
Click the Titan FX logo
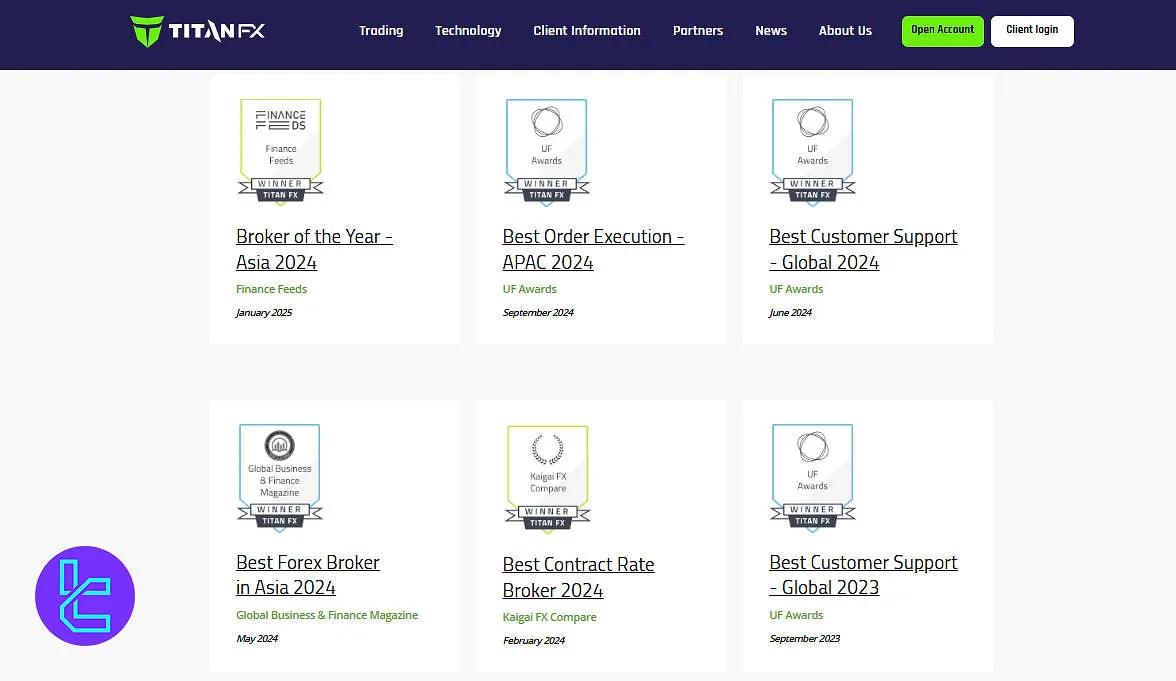(198, 31)
